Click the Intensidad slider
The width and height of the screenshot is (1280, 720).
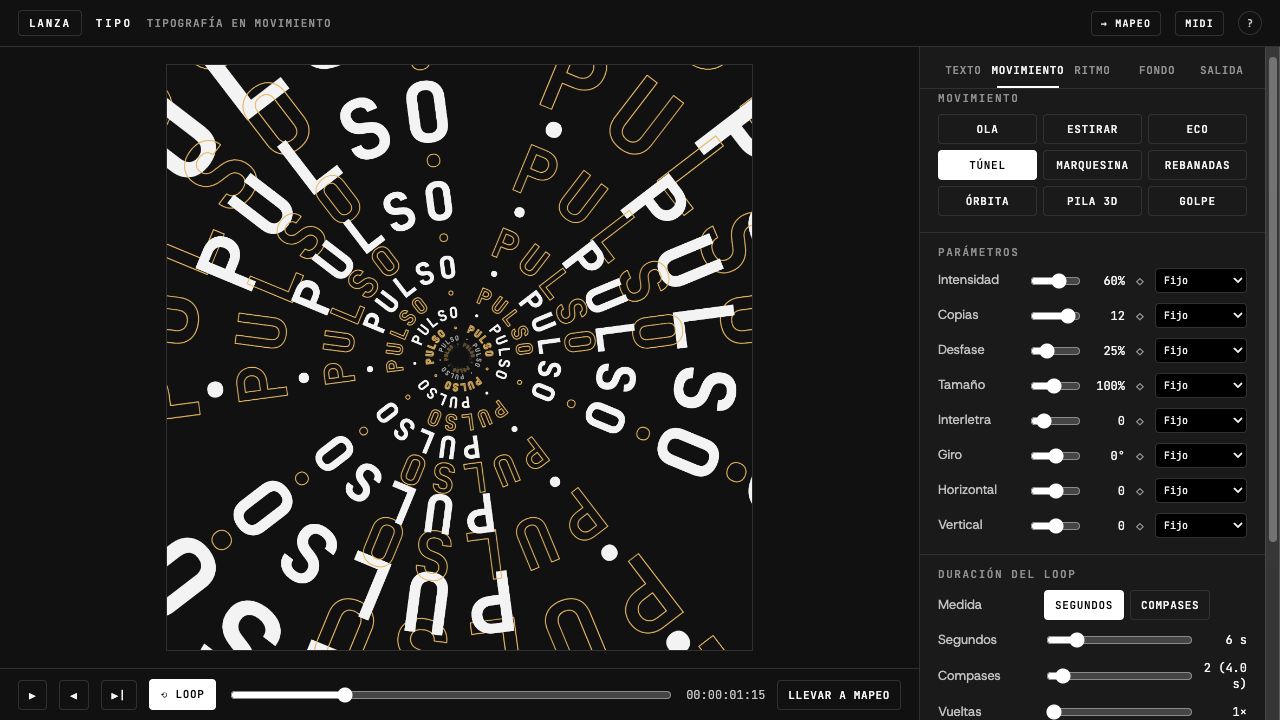click(1056, 282)
